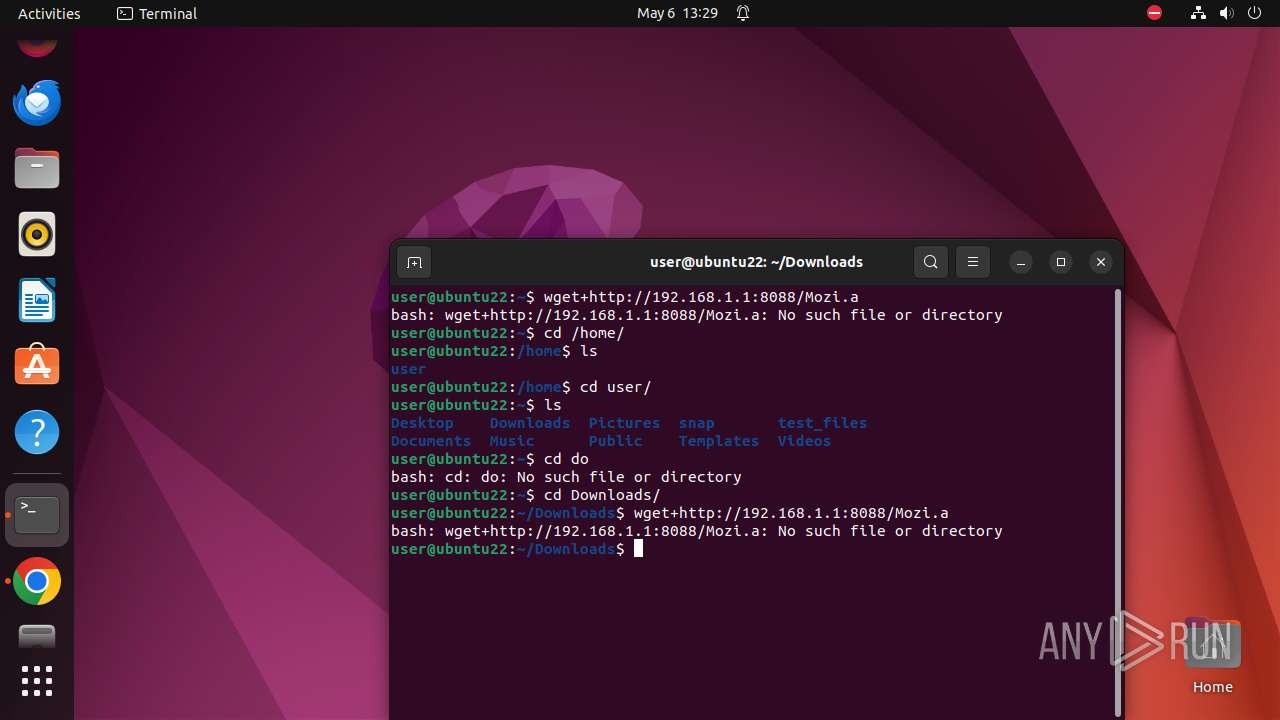Click the 'cd Downloads/' command line
This screenshot has width=1280, height=720.
click(x=602, y=495)
